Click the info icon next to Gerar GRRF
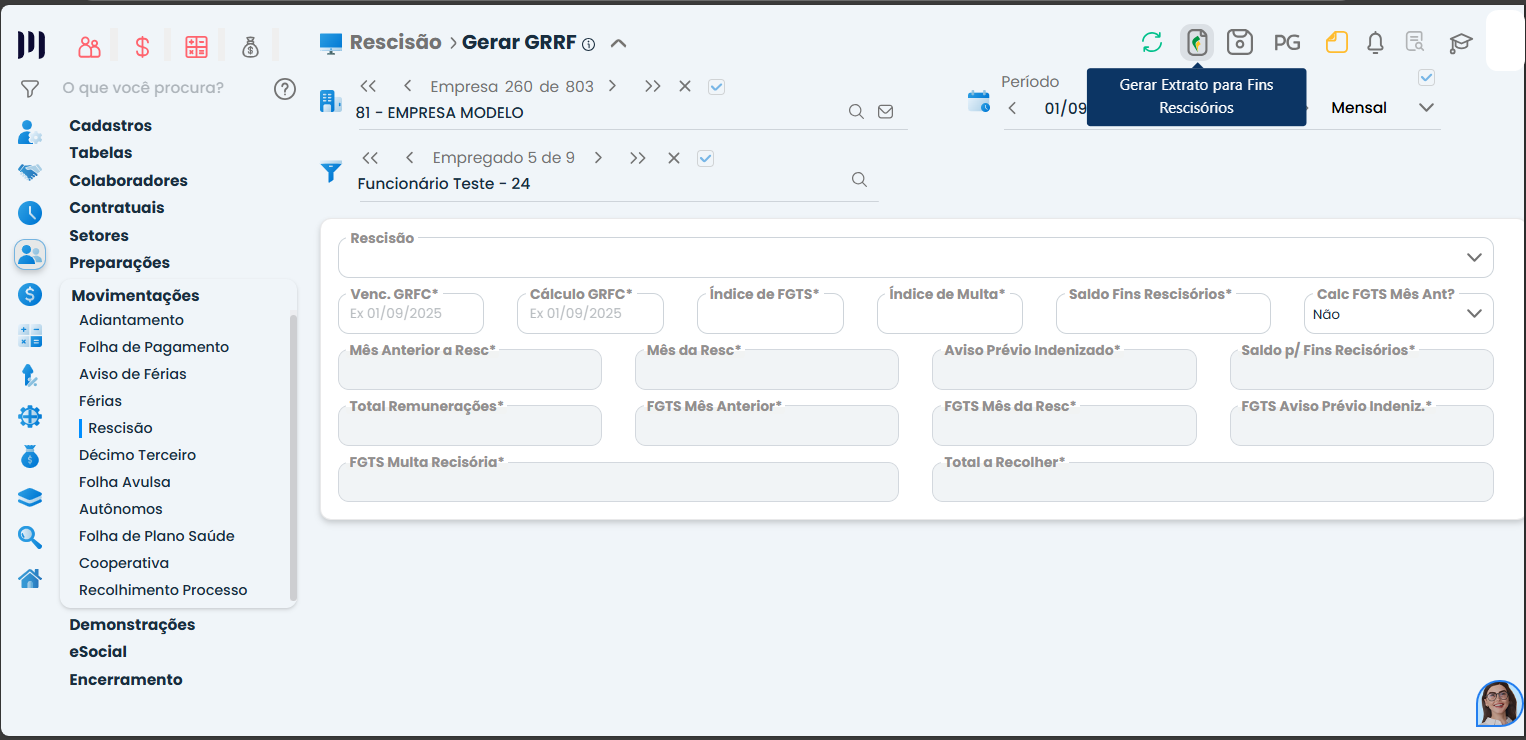The image size is (1526, 740). coord(588,44)
